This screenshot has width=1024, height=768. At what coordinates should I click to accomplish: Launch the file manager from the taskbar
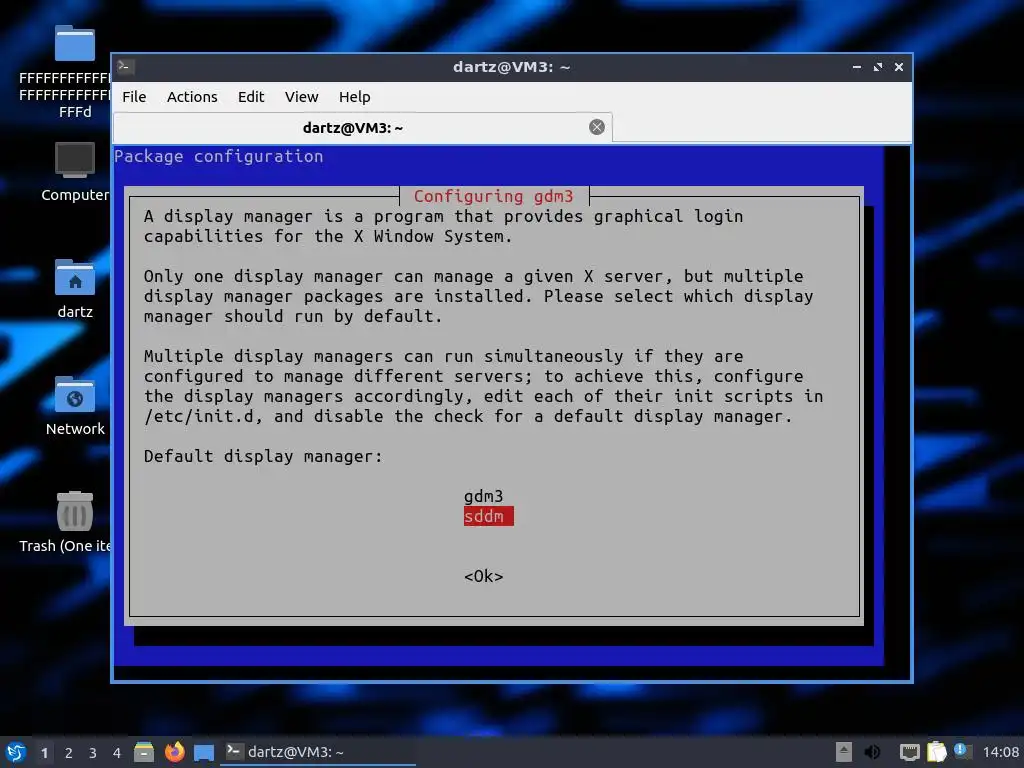pos(144,752)
